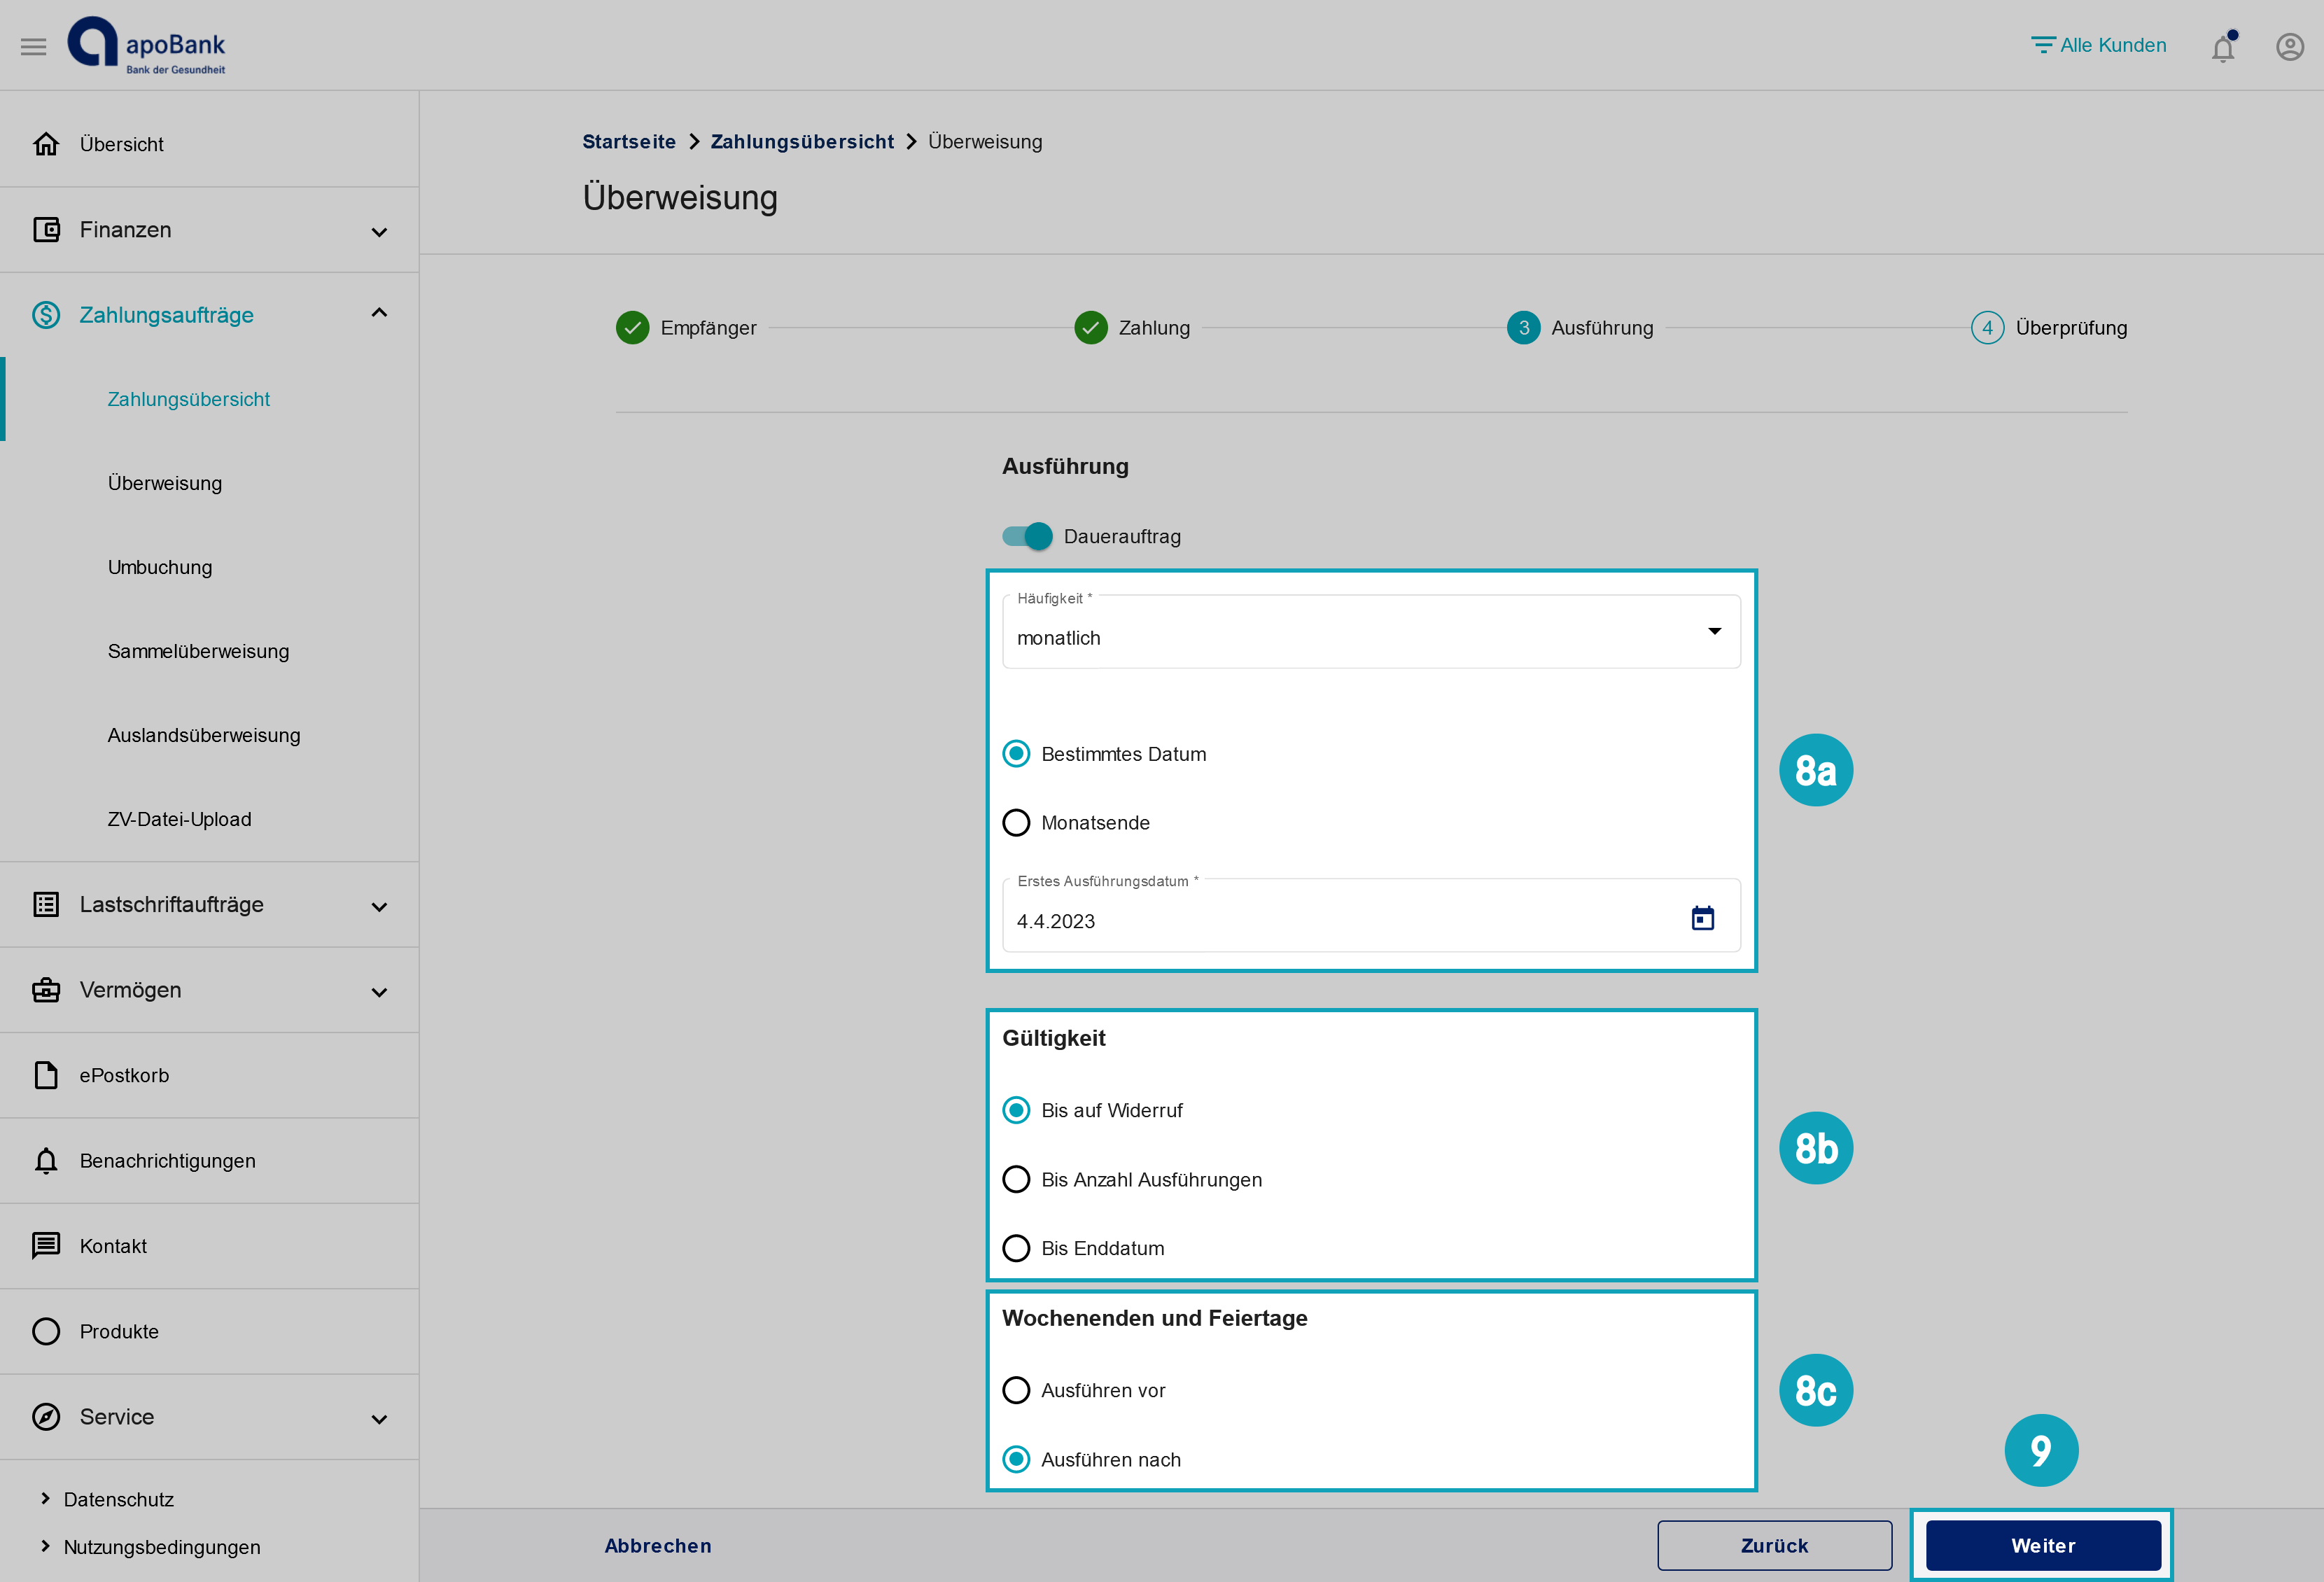This screenshot has height=1582, width=2324.
Task: Select the Bestimmtes Datum radio button
Action: pyautogui.click(x=1017, y=754)
